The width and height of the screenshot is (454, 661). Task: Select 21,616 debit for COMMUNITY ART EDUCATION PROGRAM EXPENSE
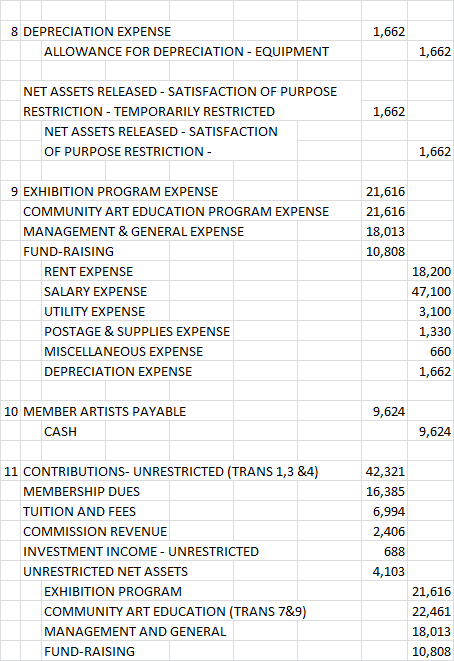(x=384, y=211)
